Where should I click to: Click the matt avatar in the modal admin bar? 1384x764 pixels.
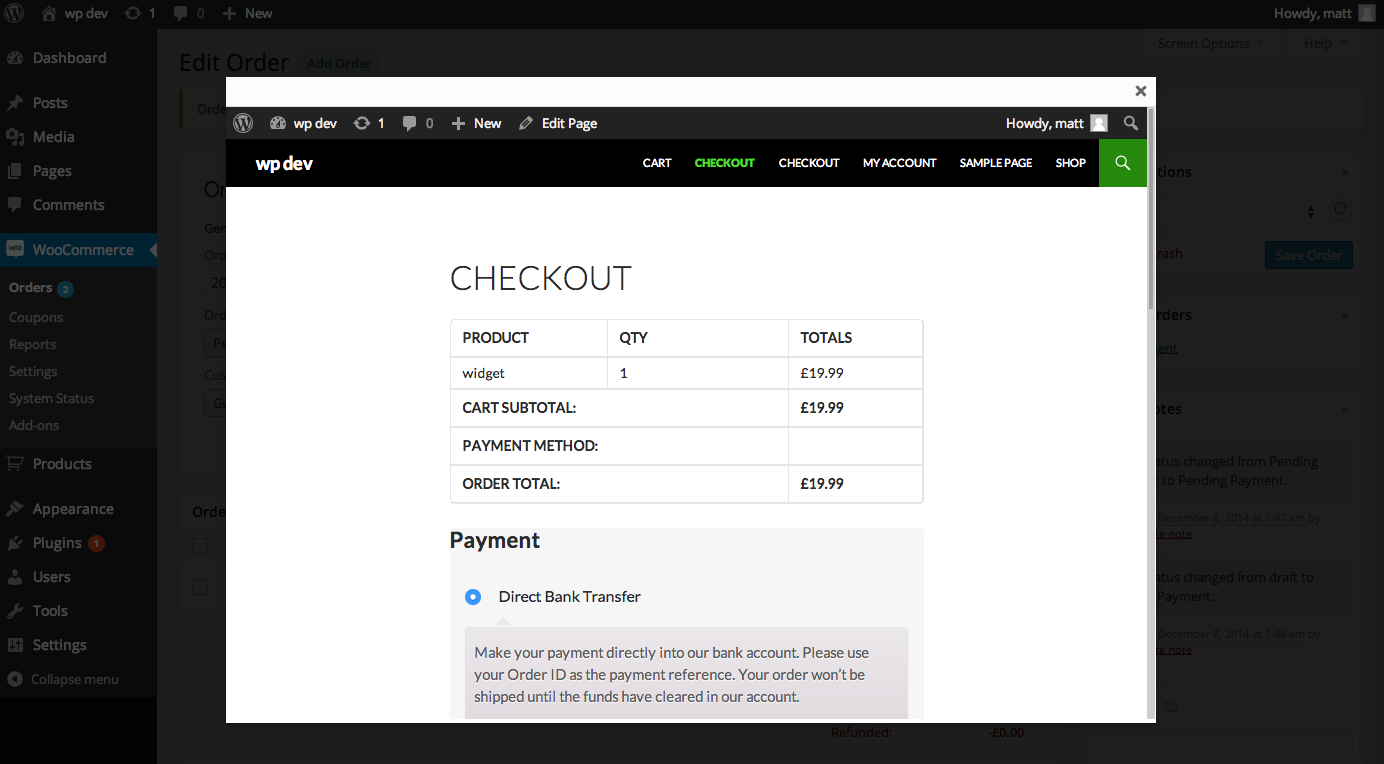[1099, 123]
